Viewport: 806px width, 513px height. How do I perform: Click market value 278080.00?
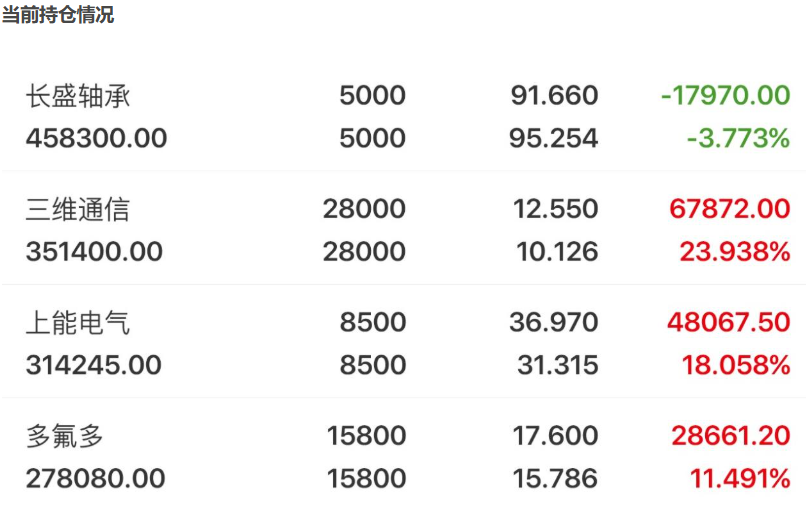(96, 479)
